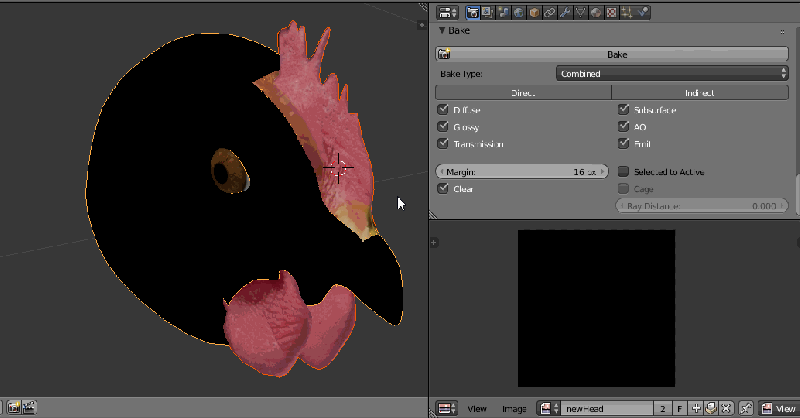The width and height of the screenshot is (800, 418).
Task: Click the newHead image name field
Action: tap(607, 408)
